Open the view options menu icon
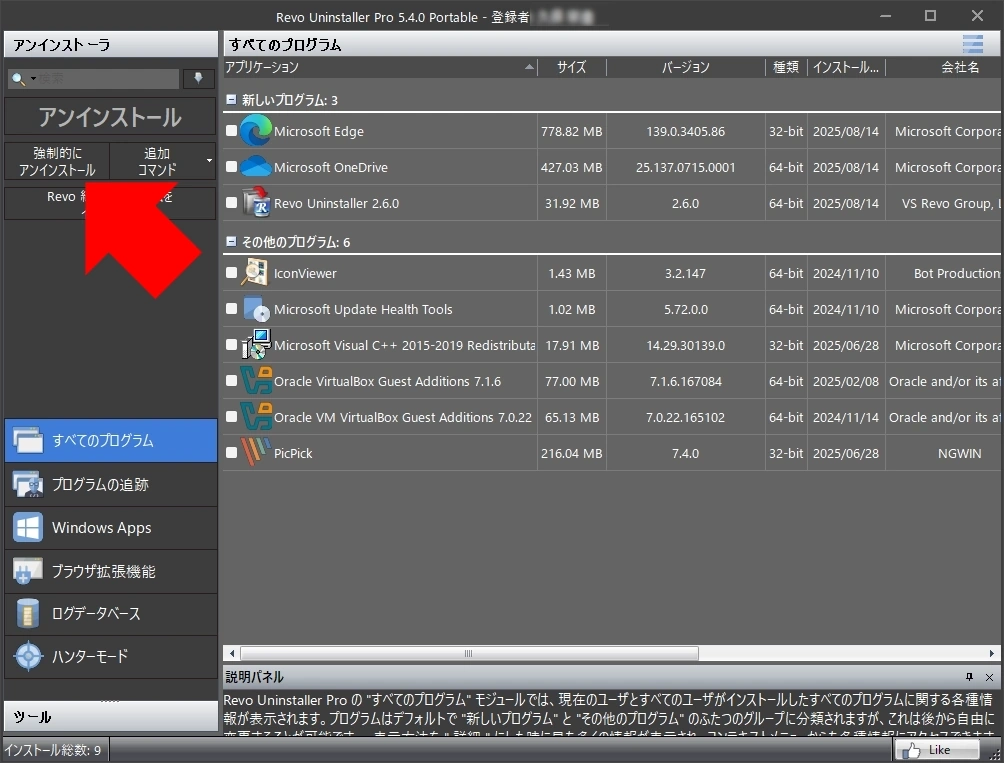This screenshot has height=763, width=1004. pyautogui.click(x=973, y=44)
